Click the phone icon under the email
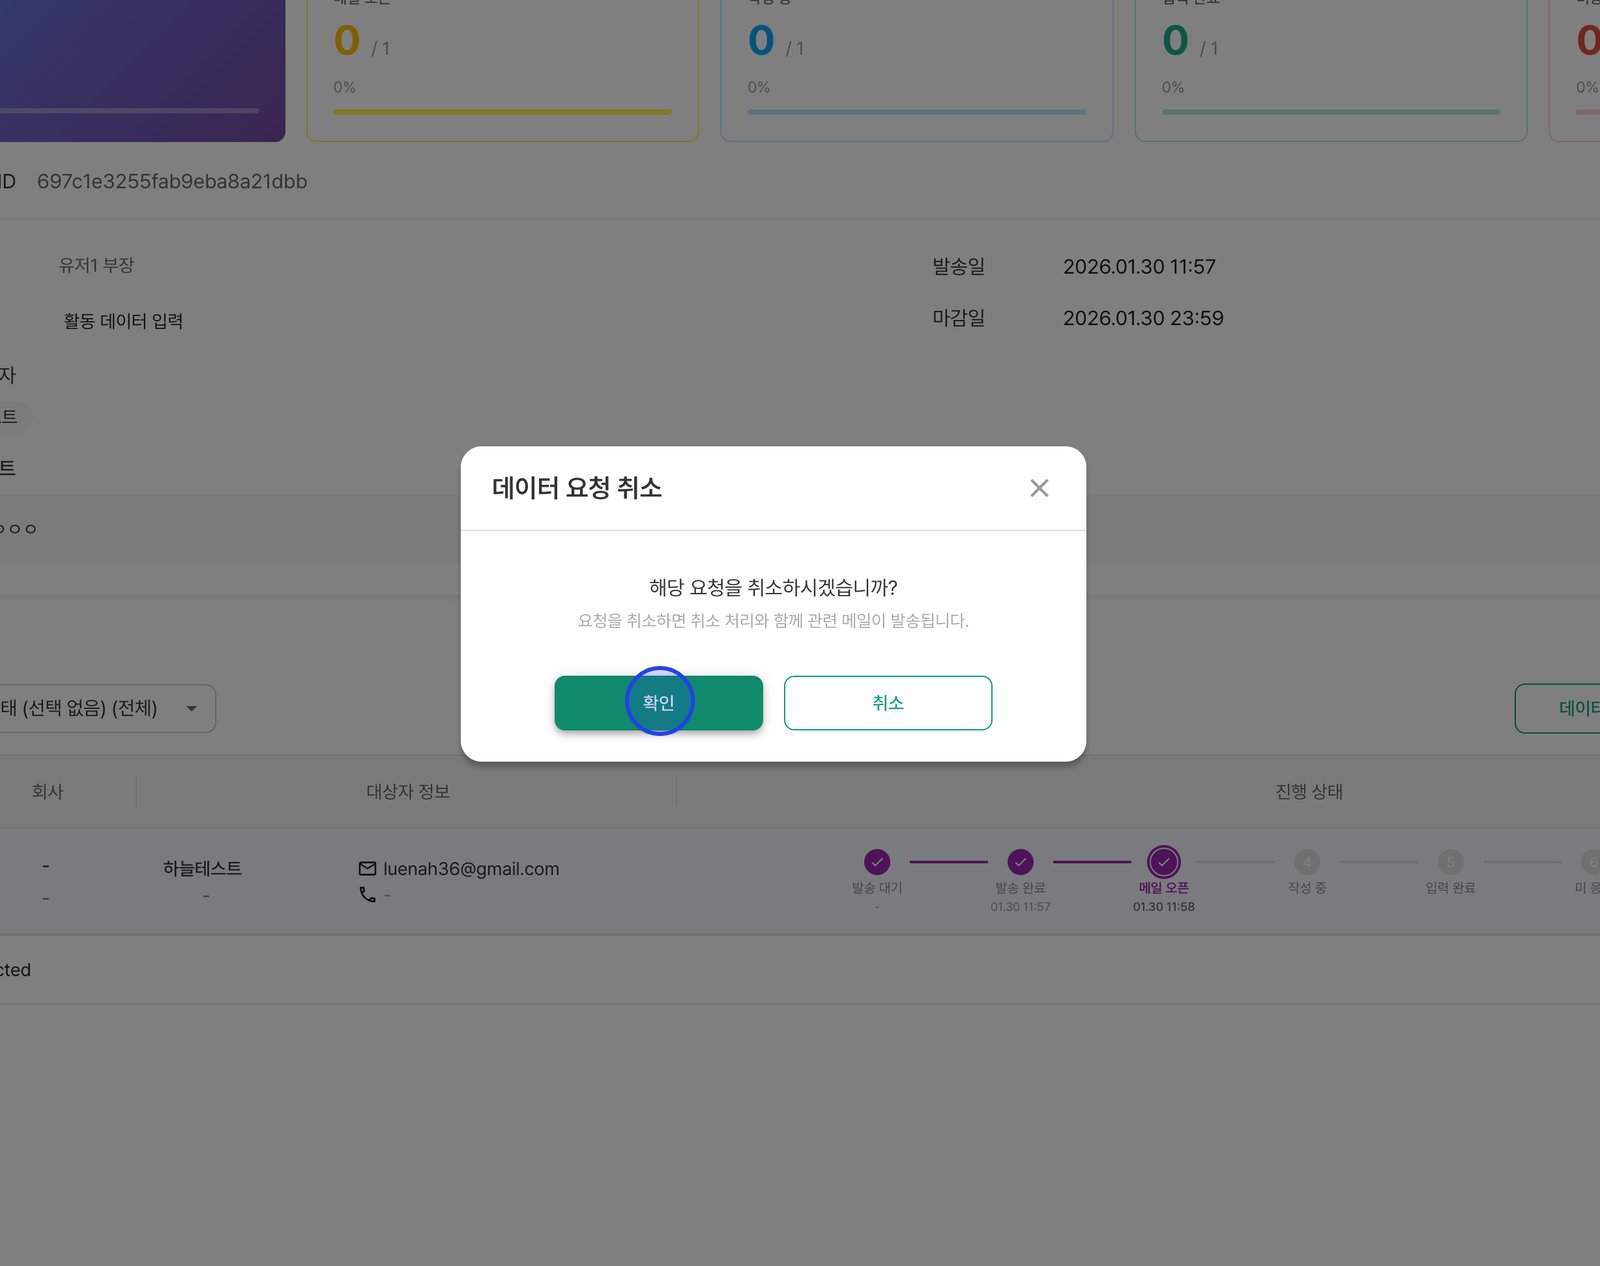 [367, 895]
